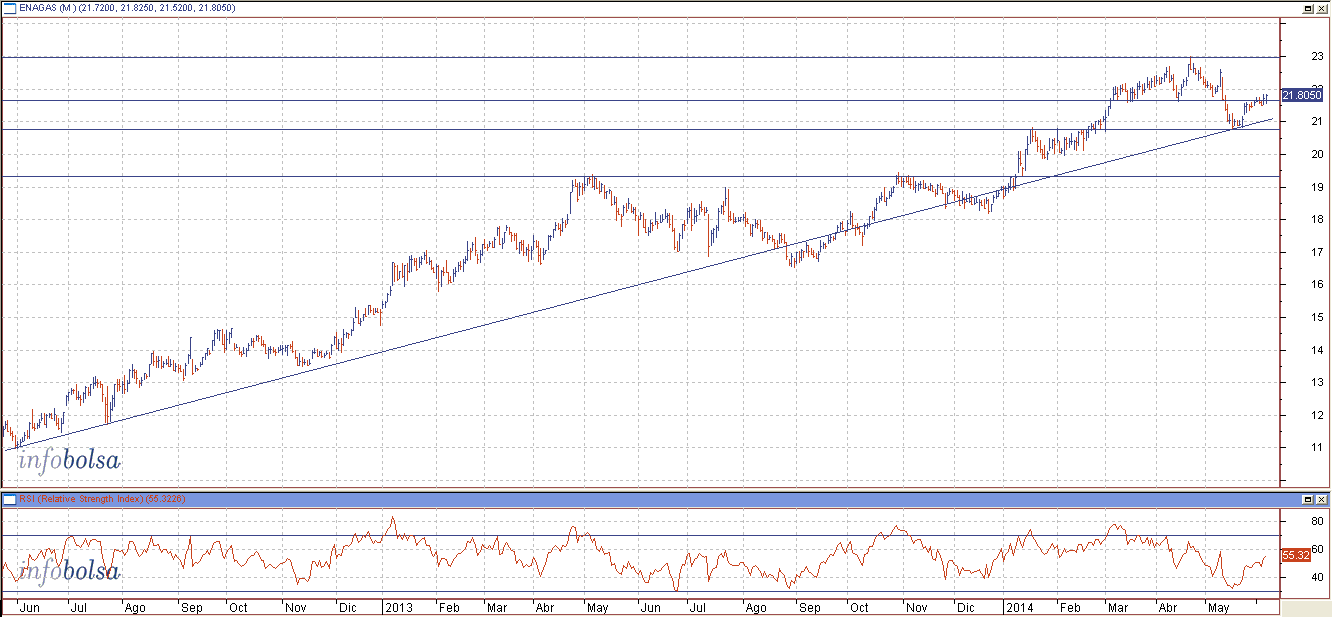This screenshot has height=617, width=1332.
Task: Click the infobolsa watermark in price chart
Action: coord(69,461)
